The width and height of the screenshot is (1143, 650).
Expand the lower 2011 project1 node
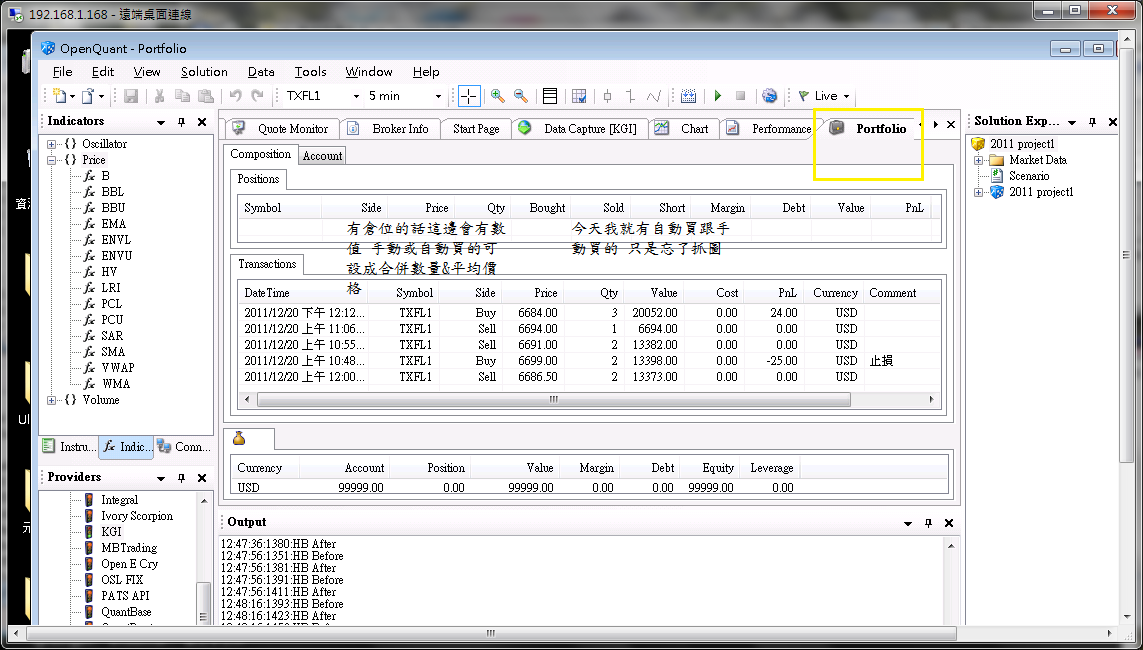click(x=978, y=192)
